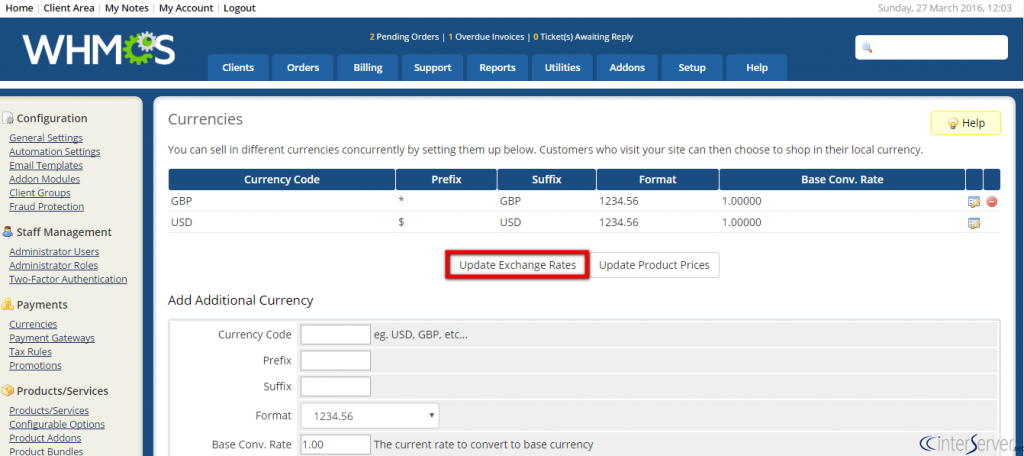1024x456 pixels.
Task: Click the Base Conv. Rate input
Action: [x=336, y=444]
